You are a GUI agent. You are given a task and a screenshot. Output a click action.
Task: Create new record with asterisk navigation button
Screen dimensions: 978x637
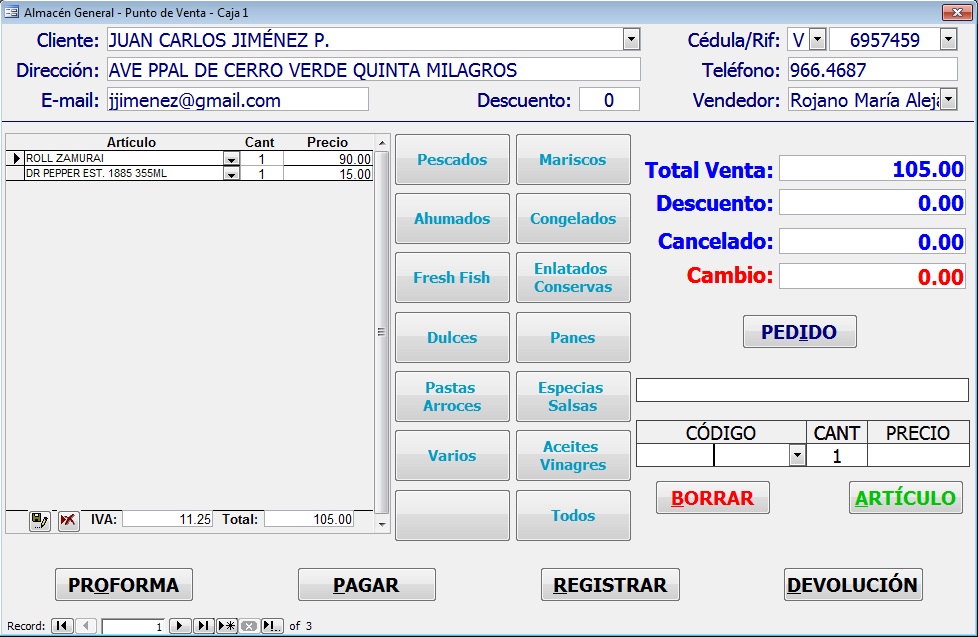226,626
